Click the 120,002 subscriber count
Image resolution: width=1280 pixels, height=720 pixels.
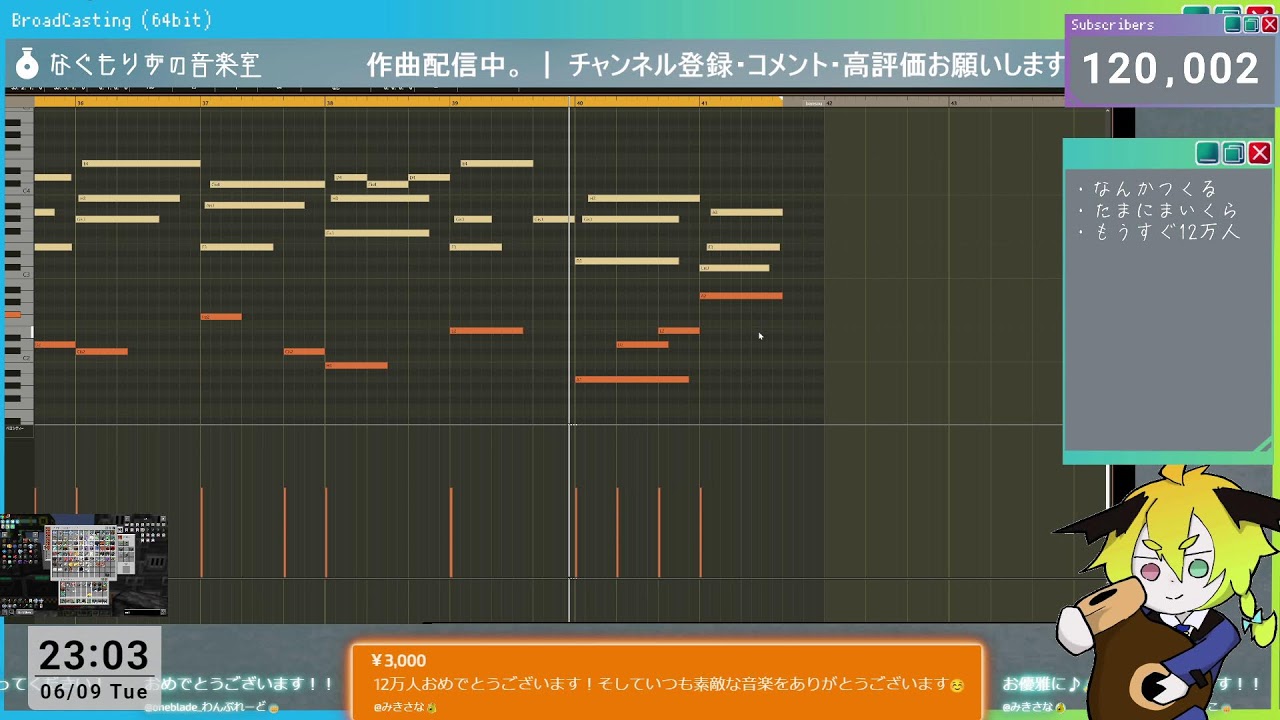(x=1170, y=69)
